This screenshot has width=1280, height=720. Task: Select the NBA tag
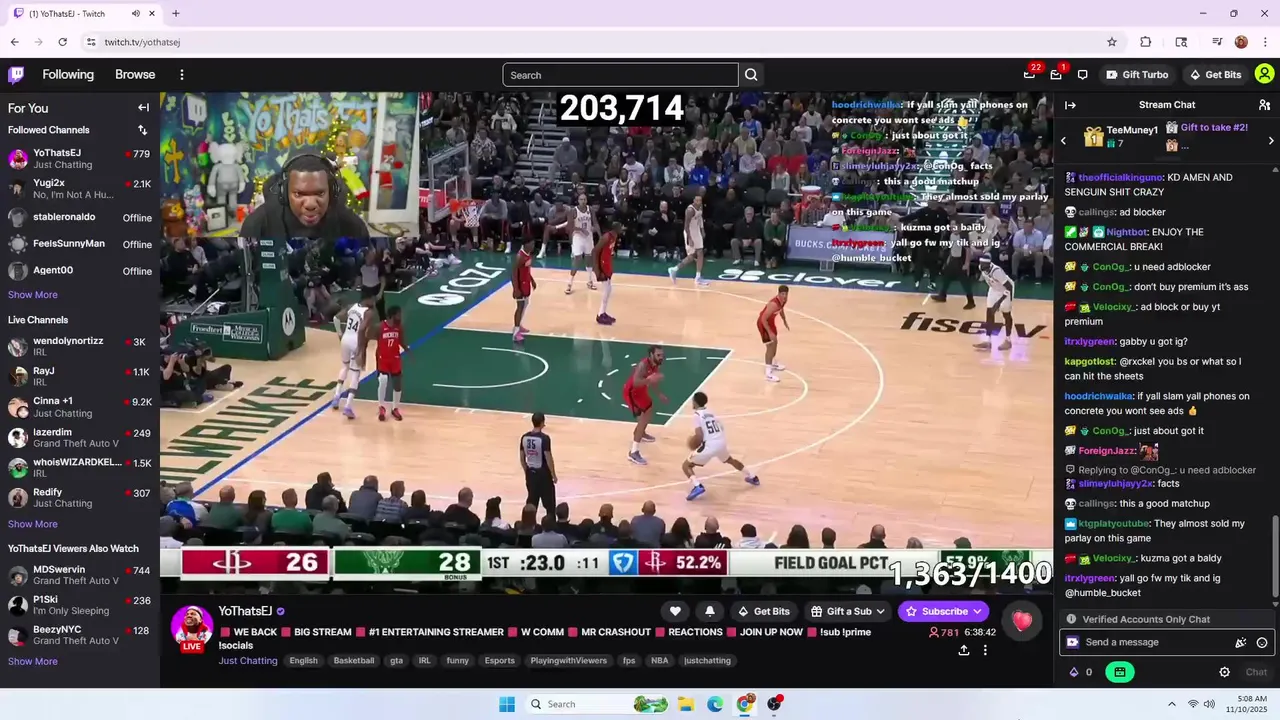[x=659, y=660]
